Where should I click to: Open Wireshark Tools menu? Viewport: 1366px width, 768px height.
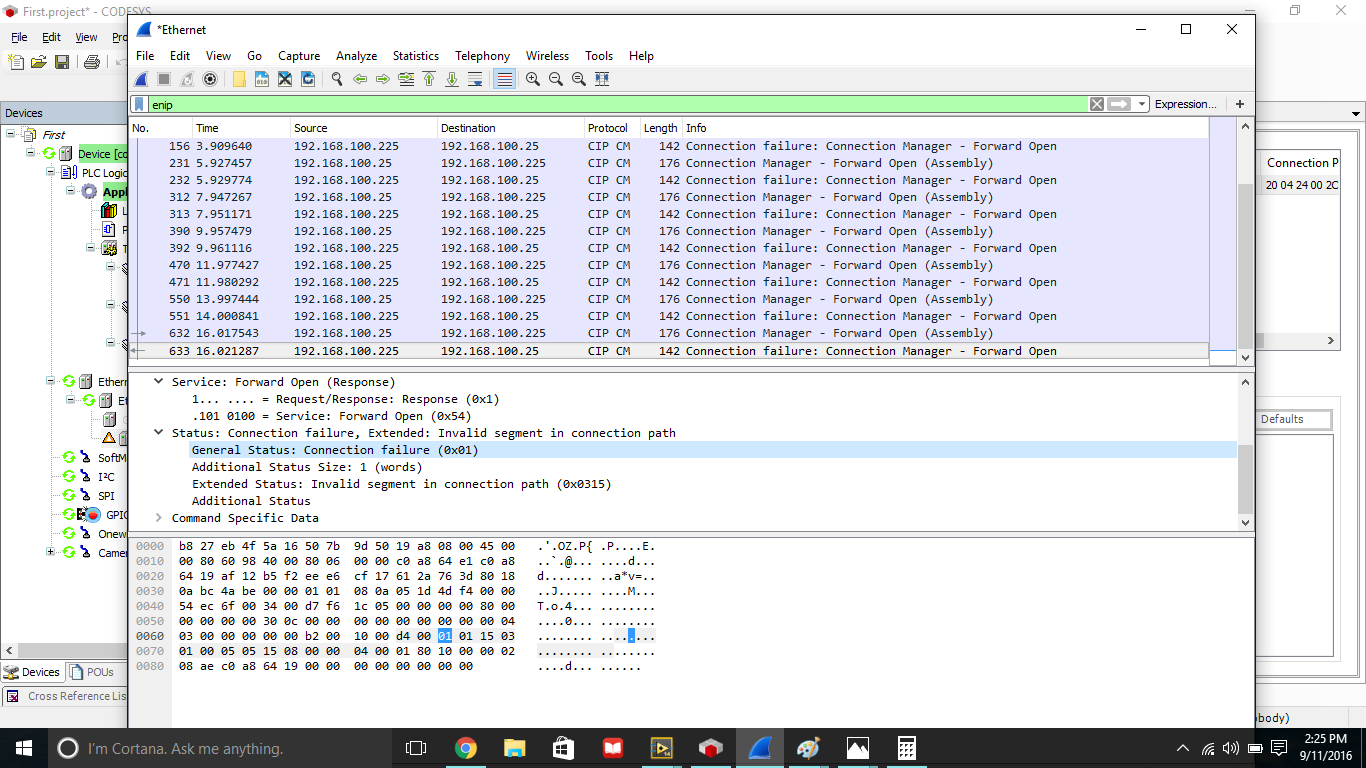[599, 56]
